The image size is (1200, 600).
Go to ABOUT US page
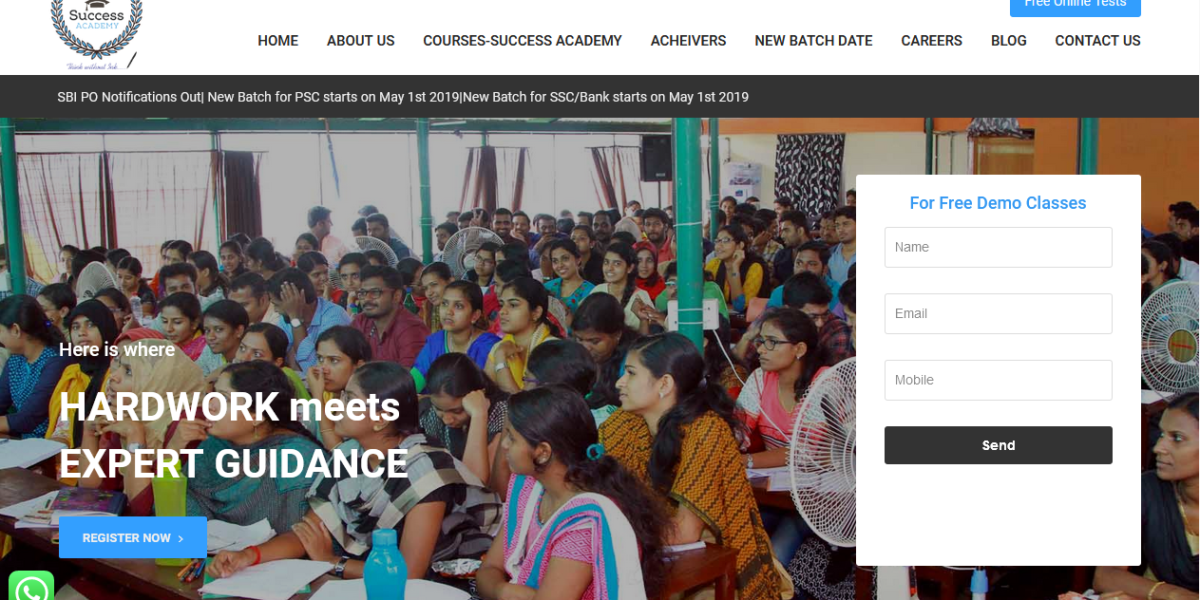tap(361, 41)
